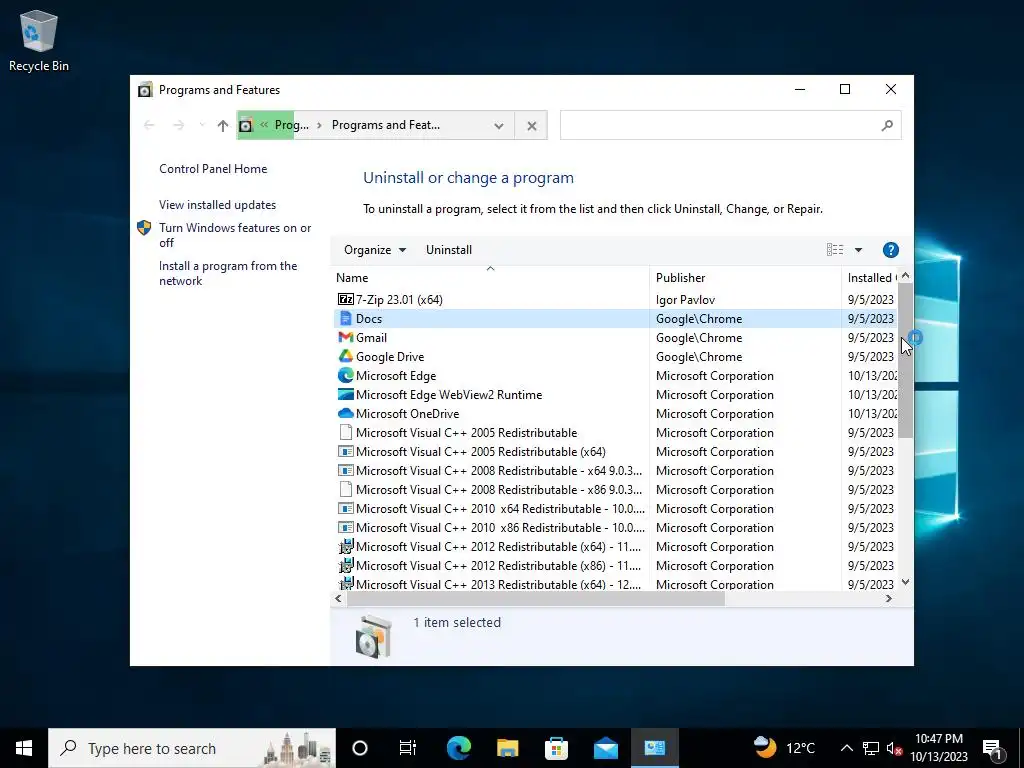The width and height of the screenshot is (1024, 768).
Task: Select the 7-Zip 23.01 (x64) program icon
Action: coord(345,299)
